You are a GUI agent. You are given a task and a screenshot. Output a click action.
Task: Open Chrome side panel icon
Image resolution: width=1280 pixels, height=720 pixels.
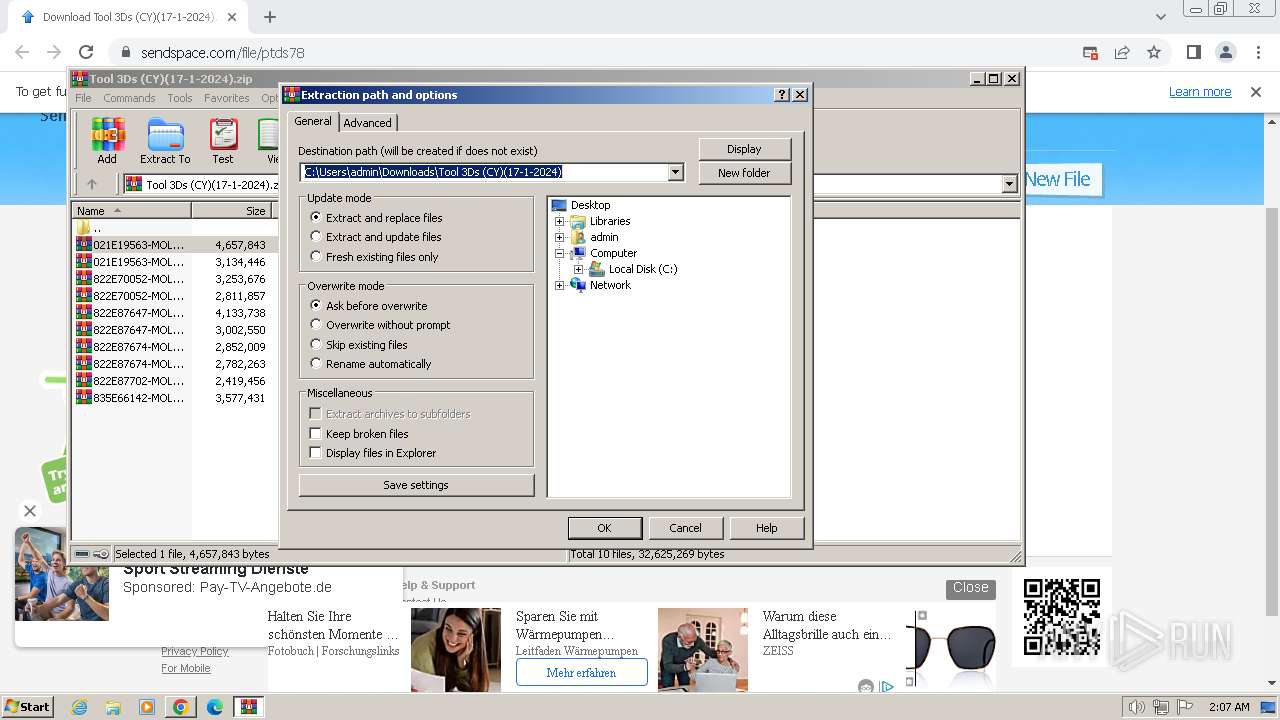[1193, 52]
